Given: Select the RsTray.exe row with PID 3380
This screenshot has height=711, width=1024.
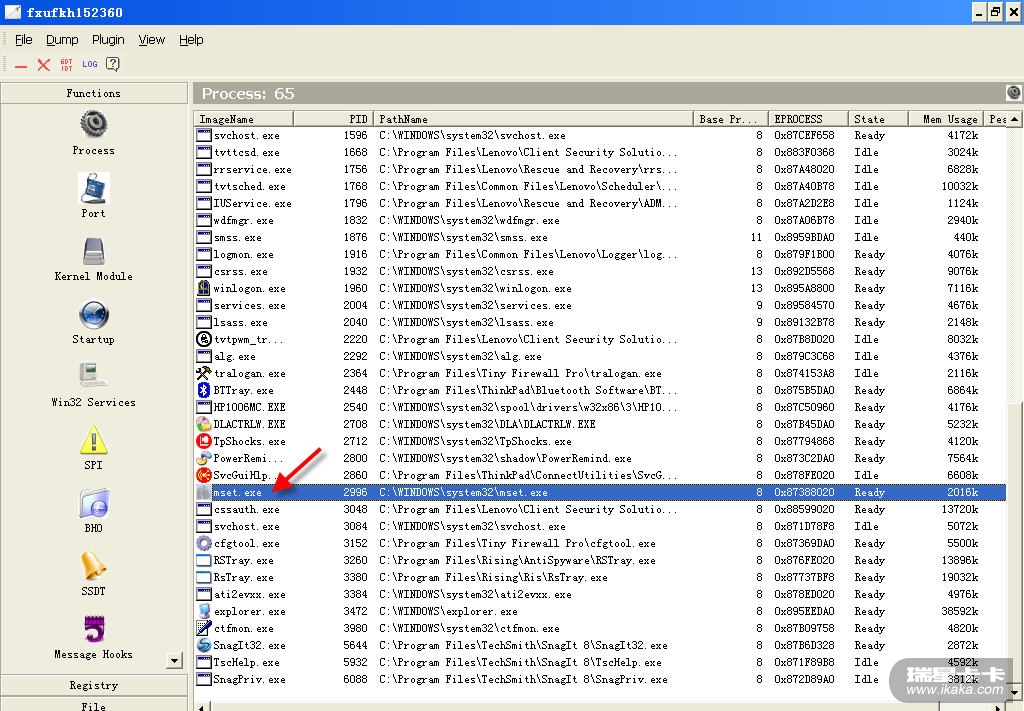Looking at the screenshot, I should pos(600,577).
